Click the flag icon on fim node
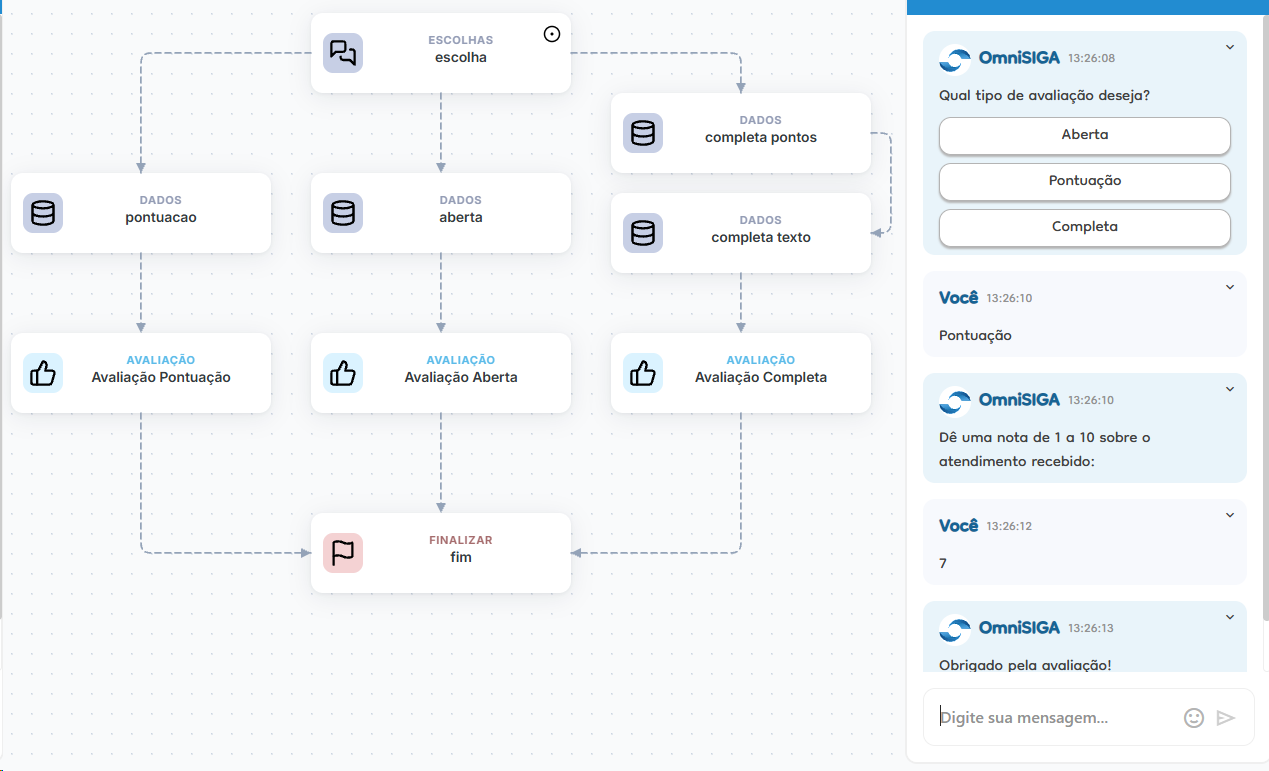This screenshot has height=771, width=1269. coord(343,553)
